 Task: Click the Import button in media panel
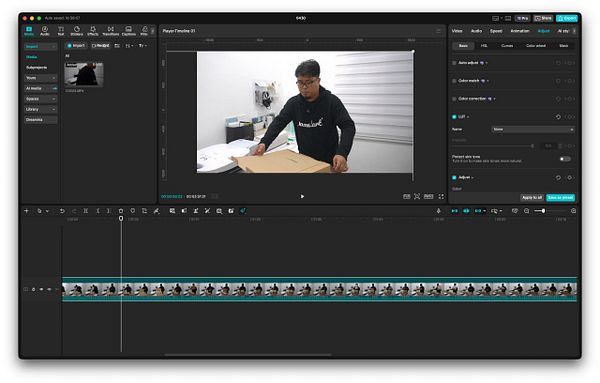(x=76, y=46)
